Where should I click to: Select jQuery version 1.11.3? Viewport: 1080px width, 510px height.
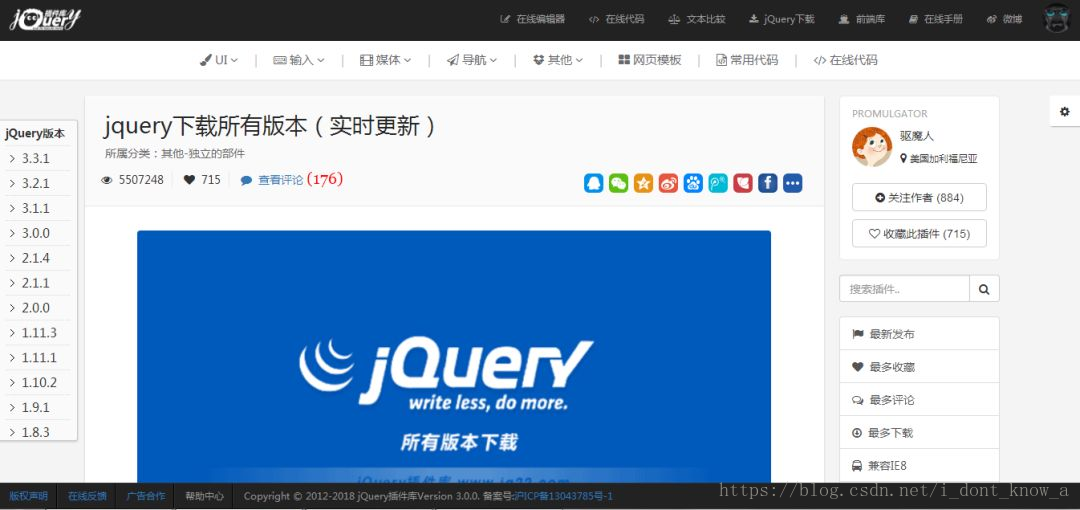39,333
